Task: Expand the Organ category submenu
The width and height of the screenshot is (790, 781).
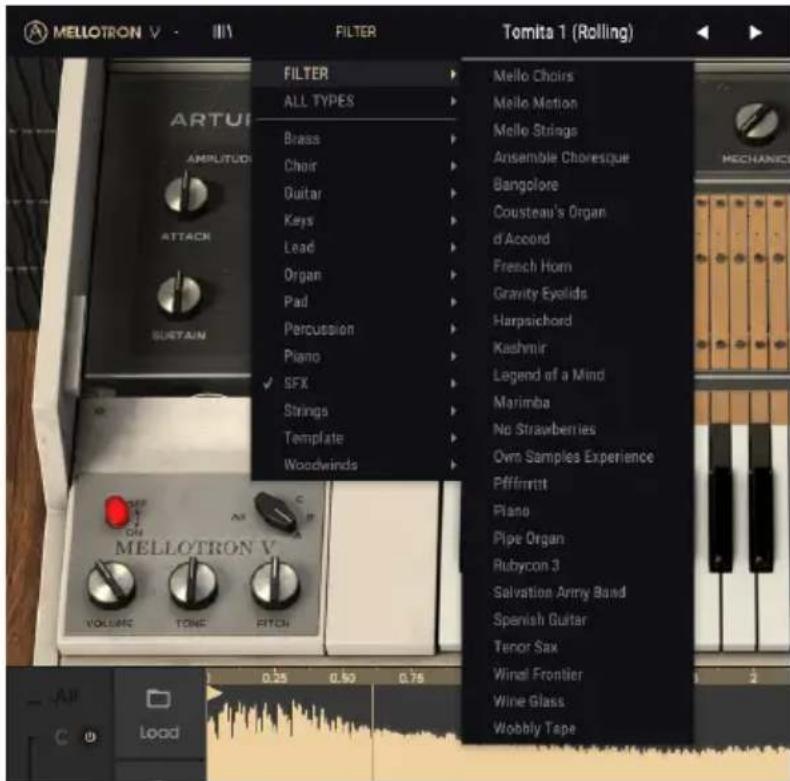Action: pyautogui.click(x=356, y=275)
